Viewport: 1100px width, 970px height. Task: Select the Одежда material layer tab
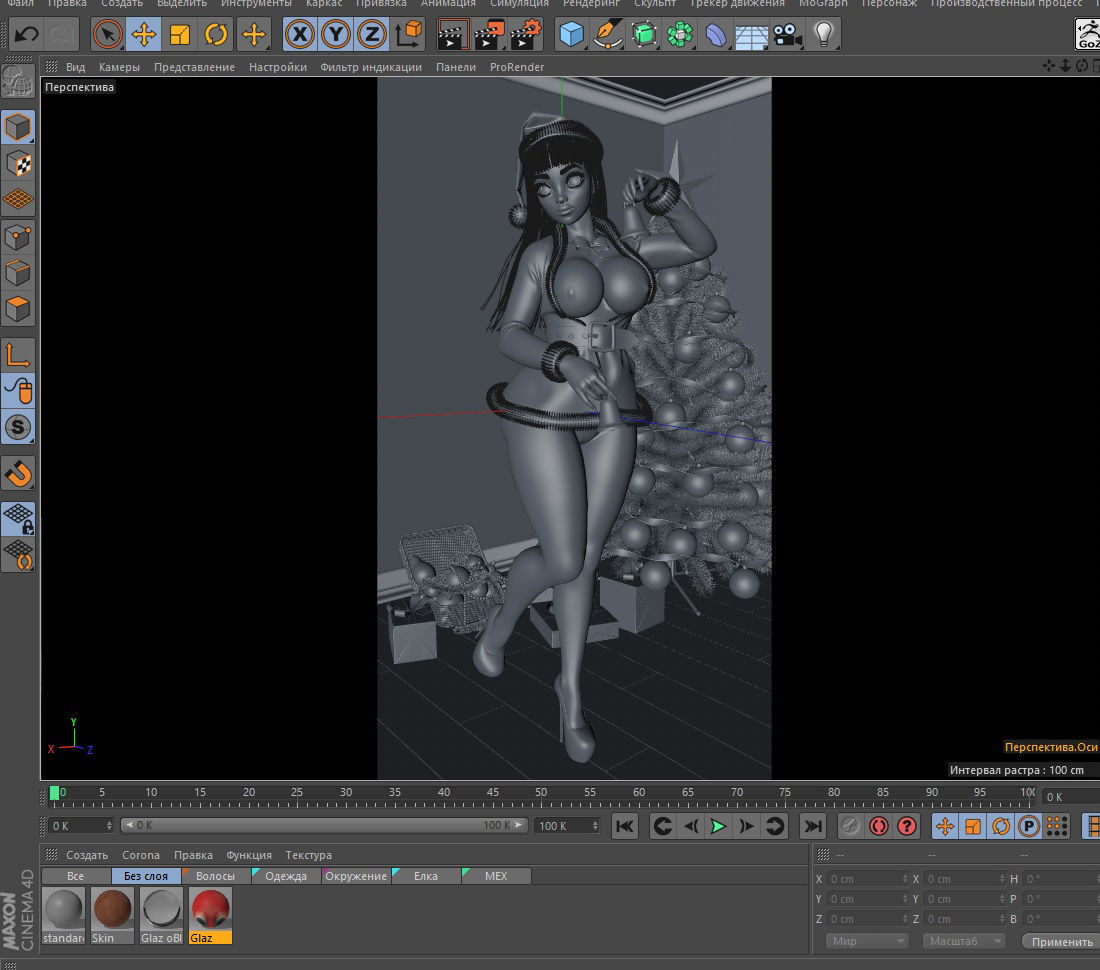[286, 876]
